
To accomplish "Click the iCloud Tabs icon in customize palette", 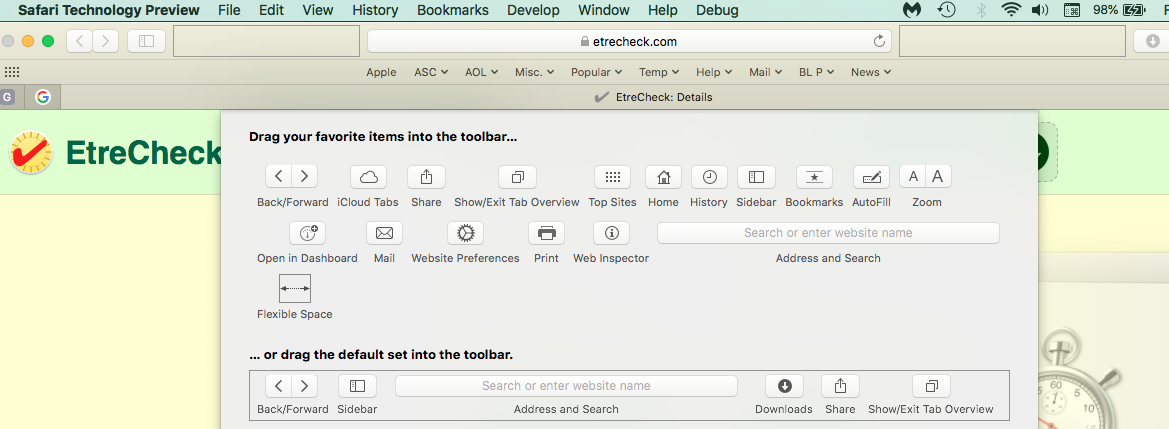I will pos(368,177).
